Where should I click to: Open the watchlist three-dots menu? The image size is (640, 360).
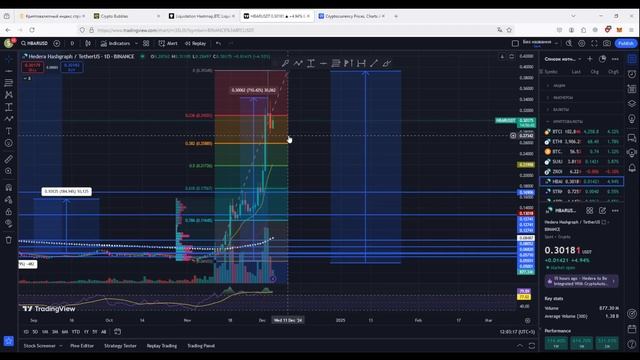click(x=615, y=59)
